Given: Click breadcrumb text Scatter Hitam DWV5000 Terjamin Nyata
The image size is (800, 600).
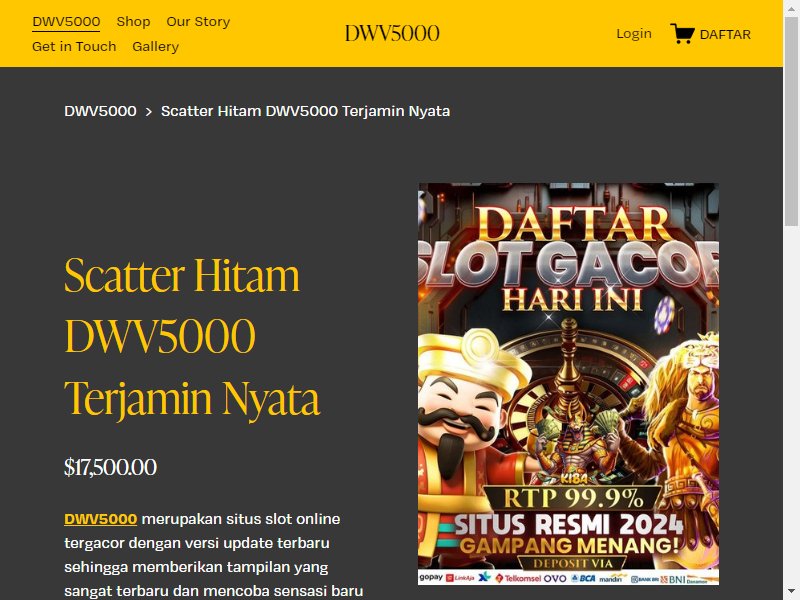Looking at the screenshot, I should pyautogui.click(x=306, y=111).
